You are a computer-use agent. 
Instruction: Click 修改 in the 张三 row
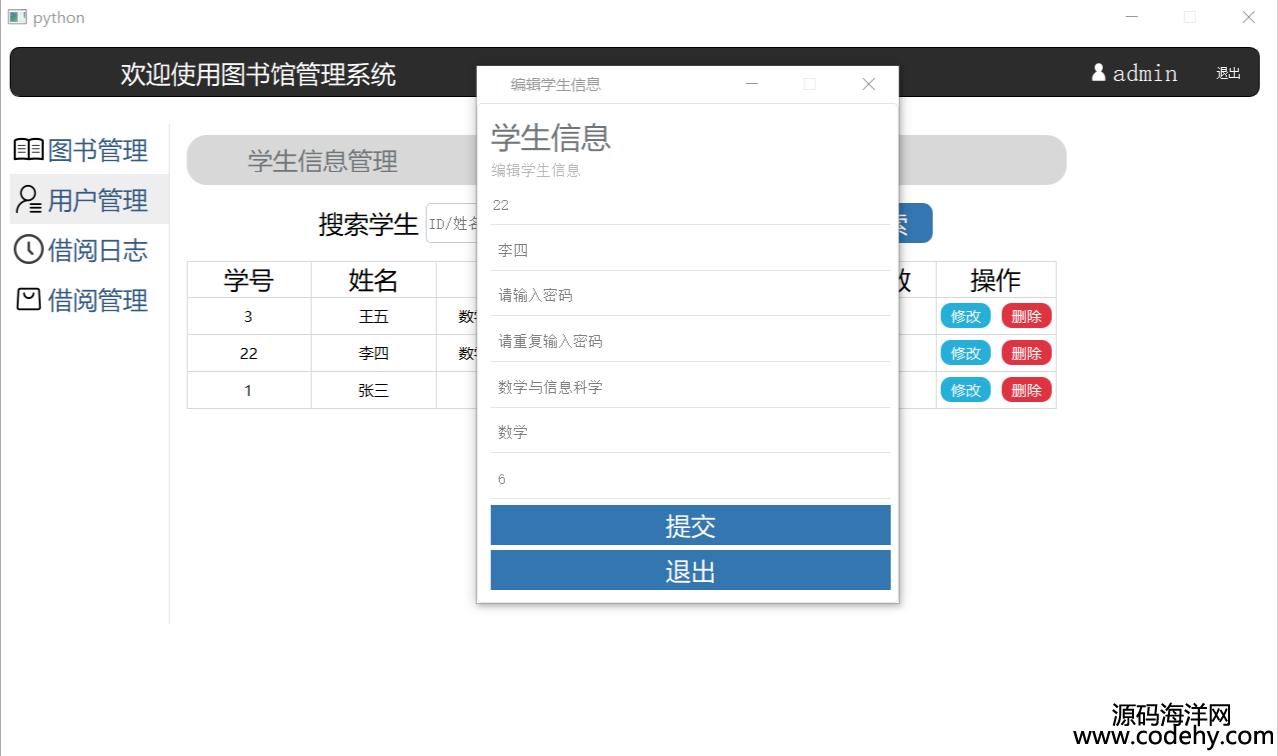(x=965, y=390)
